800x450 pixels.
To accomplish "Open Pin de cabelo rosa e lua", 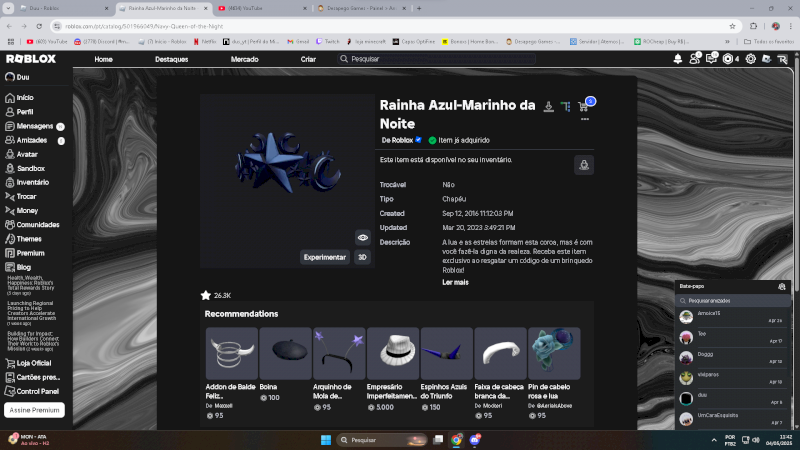I will 554,354.
